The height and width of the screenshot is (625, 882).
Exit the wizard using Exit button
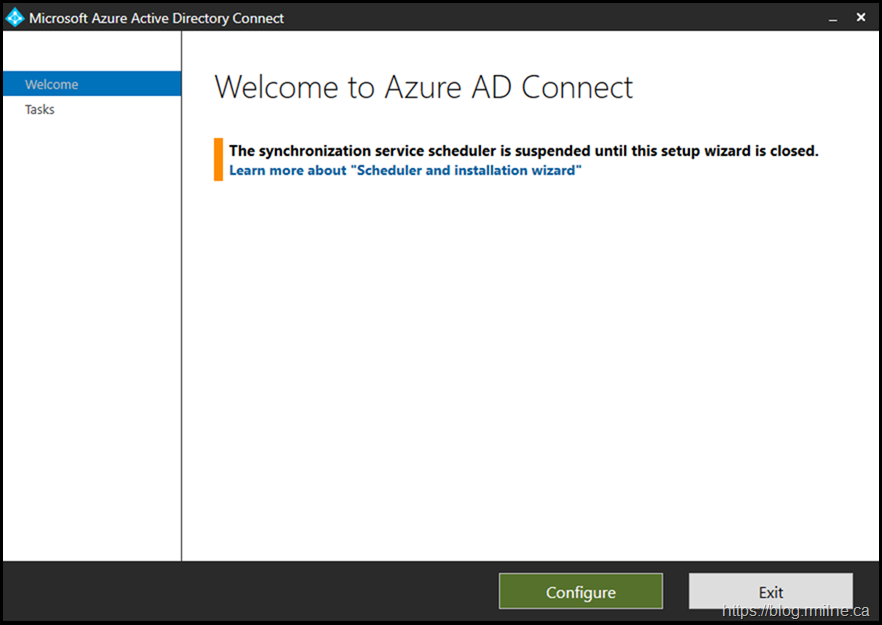coord(770,592)
